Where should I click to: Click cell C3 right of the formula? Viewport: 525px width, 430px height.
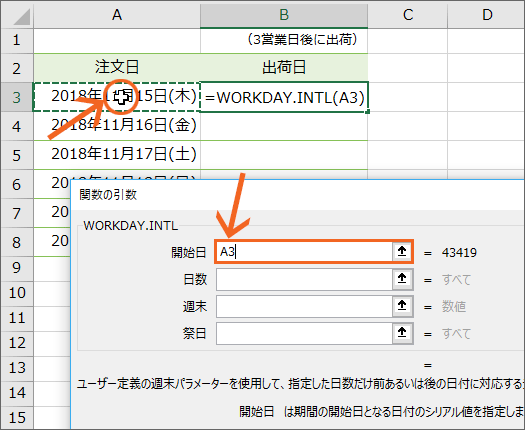click(407, 97)
